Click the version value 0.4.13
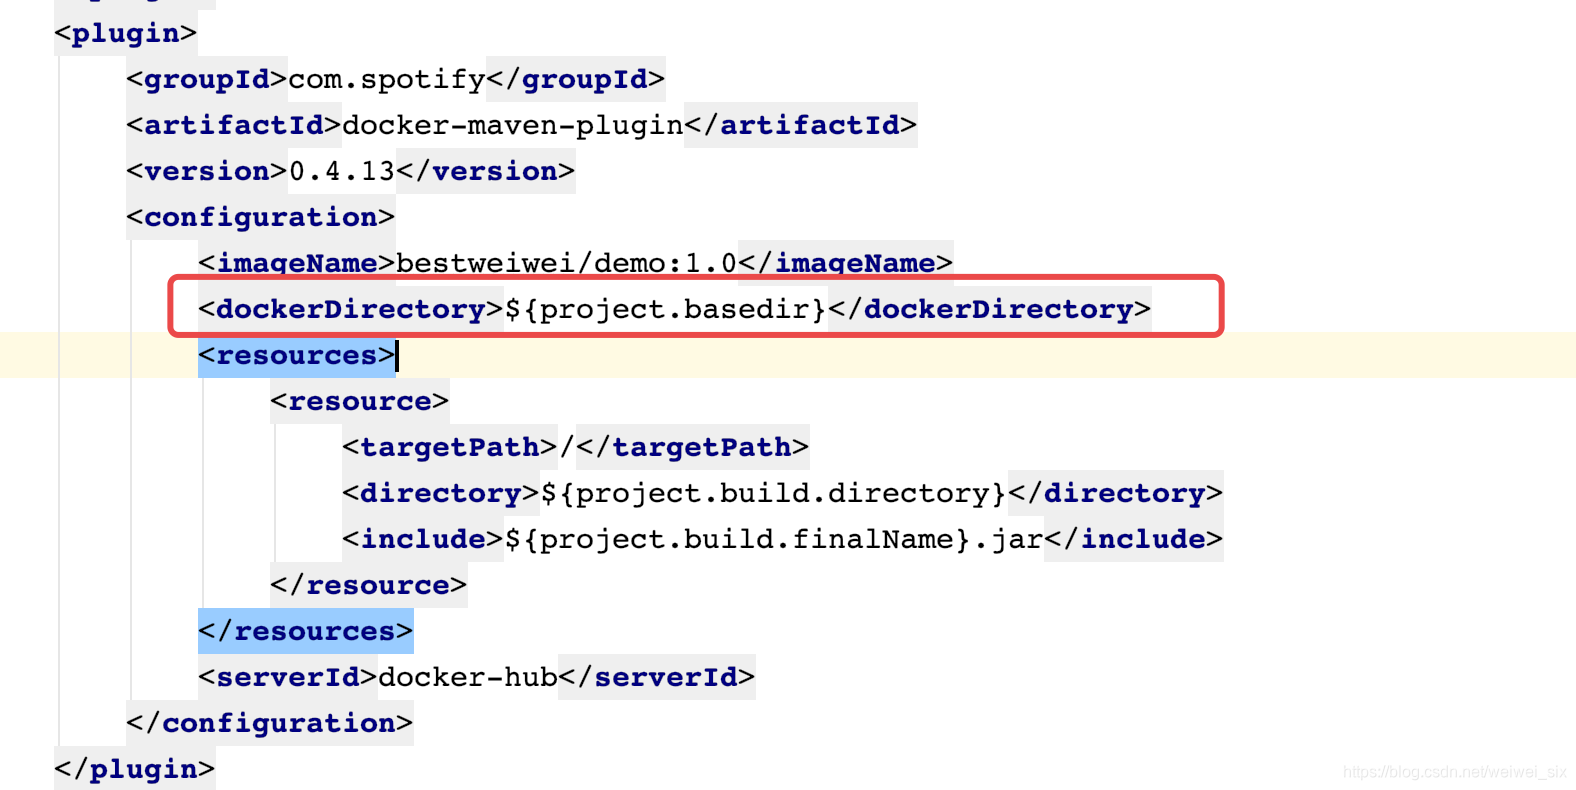This screenshot has height=790, width=1576. click(342, 171)
